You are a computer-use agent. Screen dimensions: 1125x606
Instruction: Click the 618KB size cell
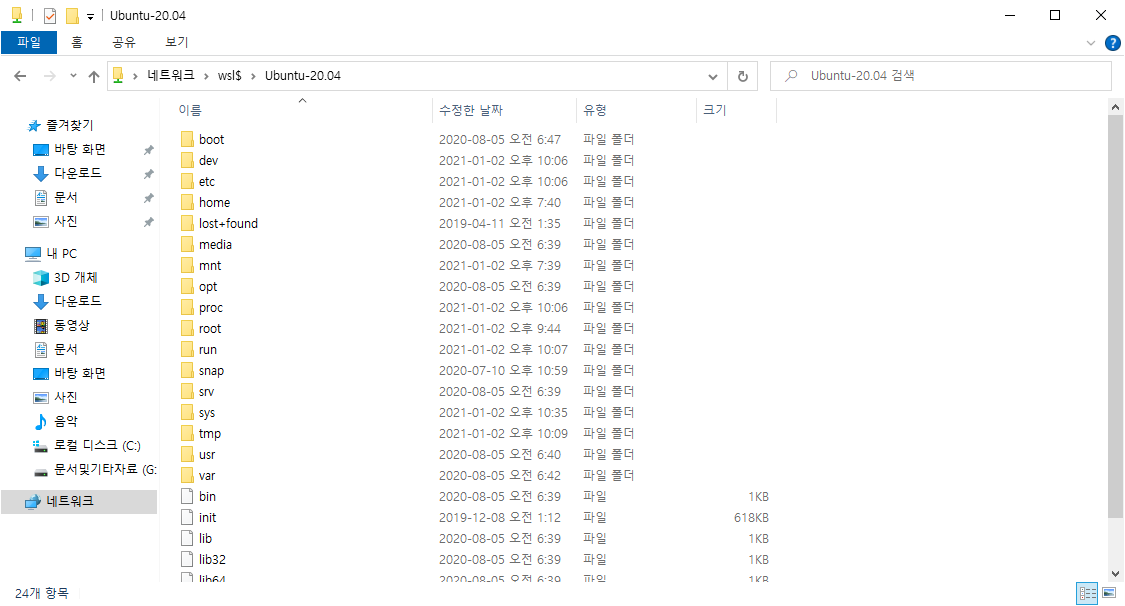point(750,518)
